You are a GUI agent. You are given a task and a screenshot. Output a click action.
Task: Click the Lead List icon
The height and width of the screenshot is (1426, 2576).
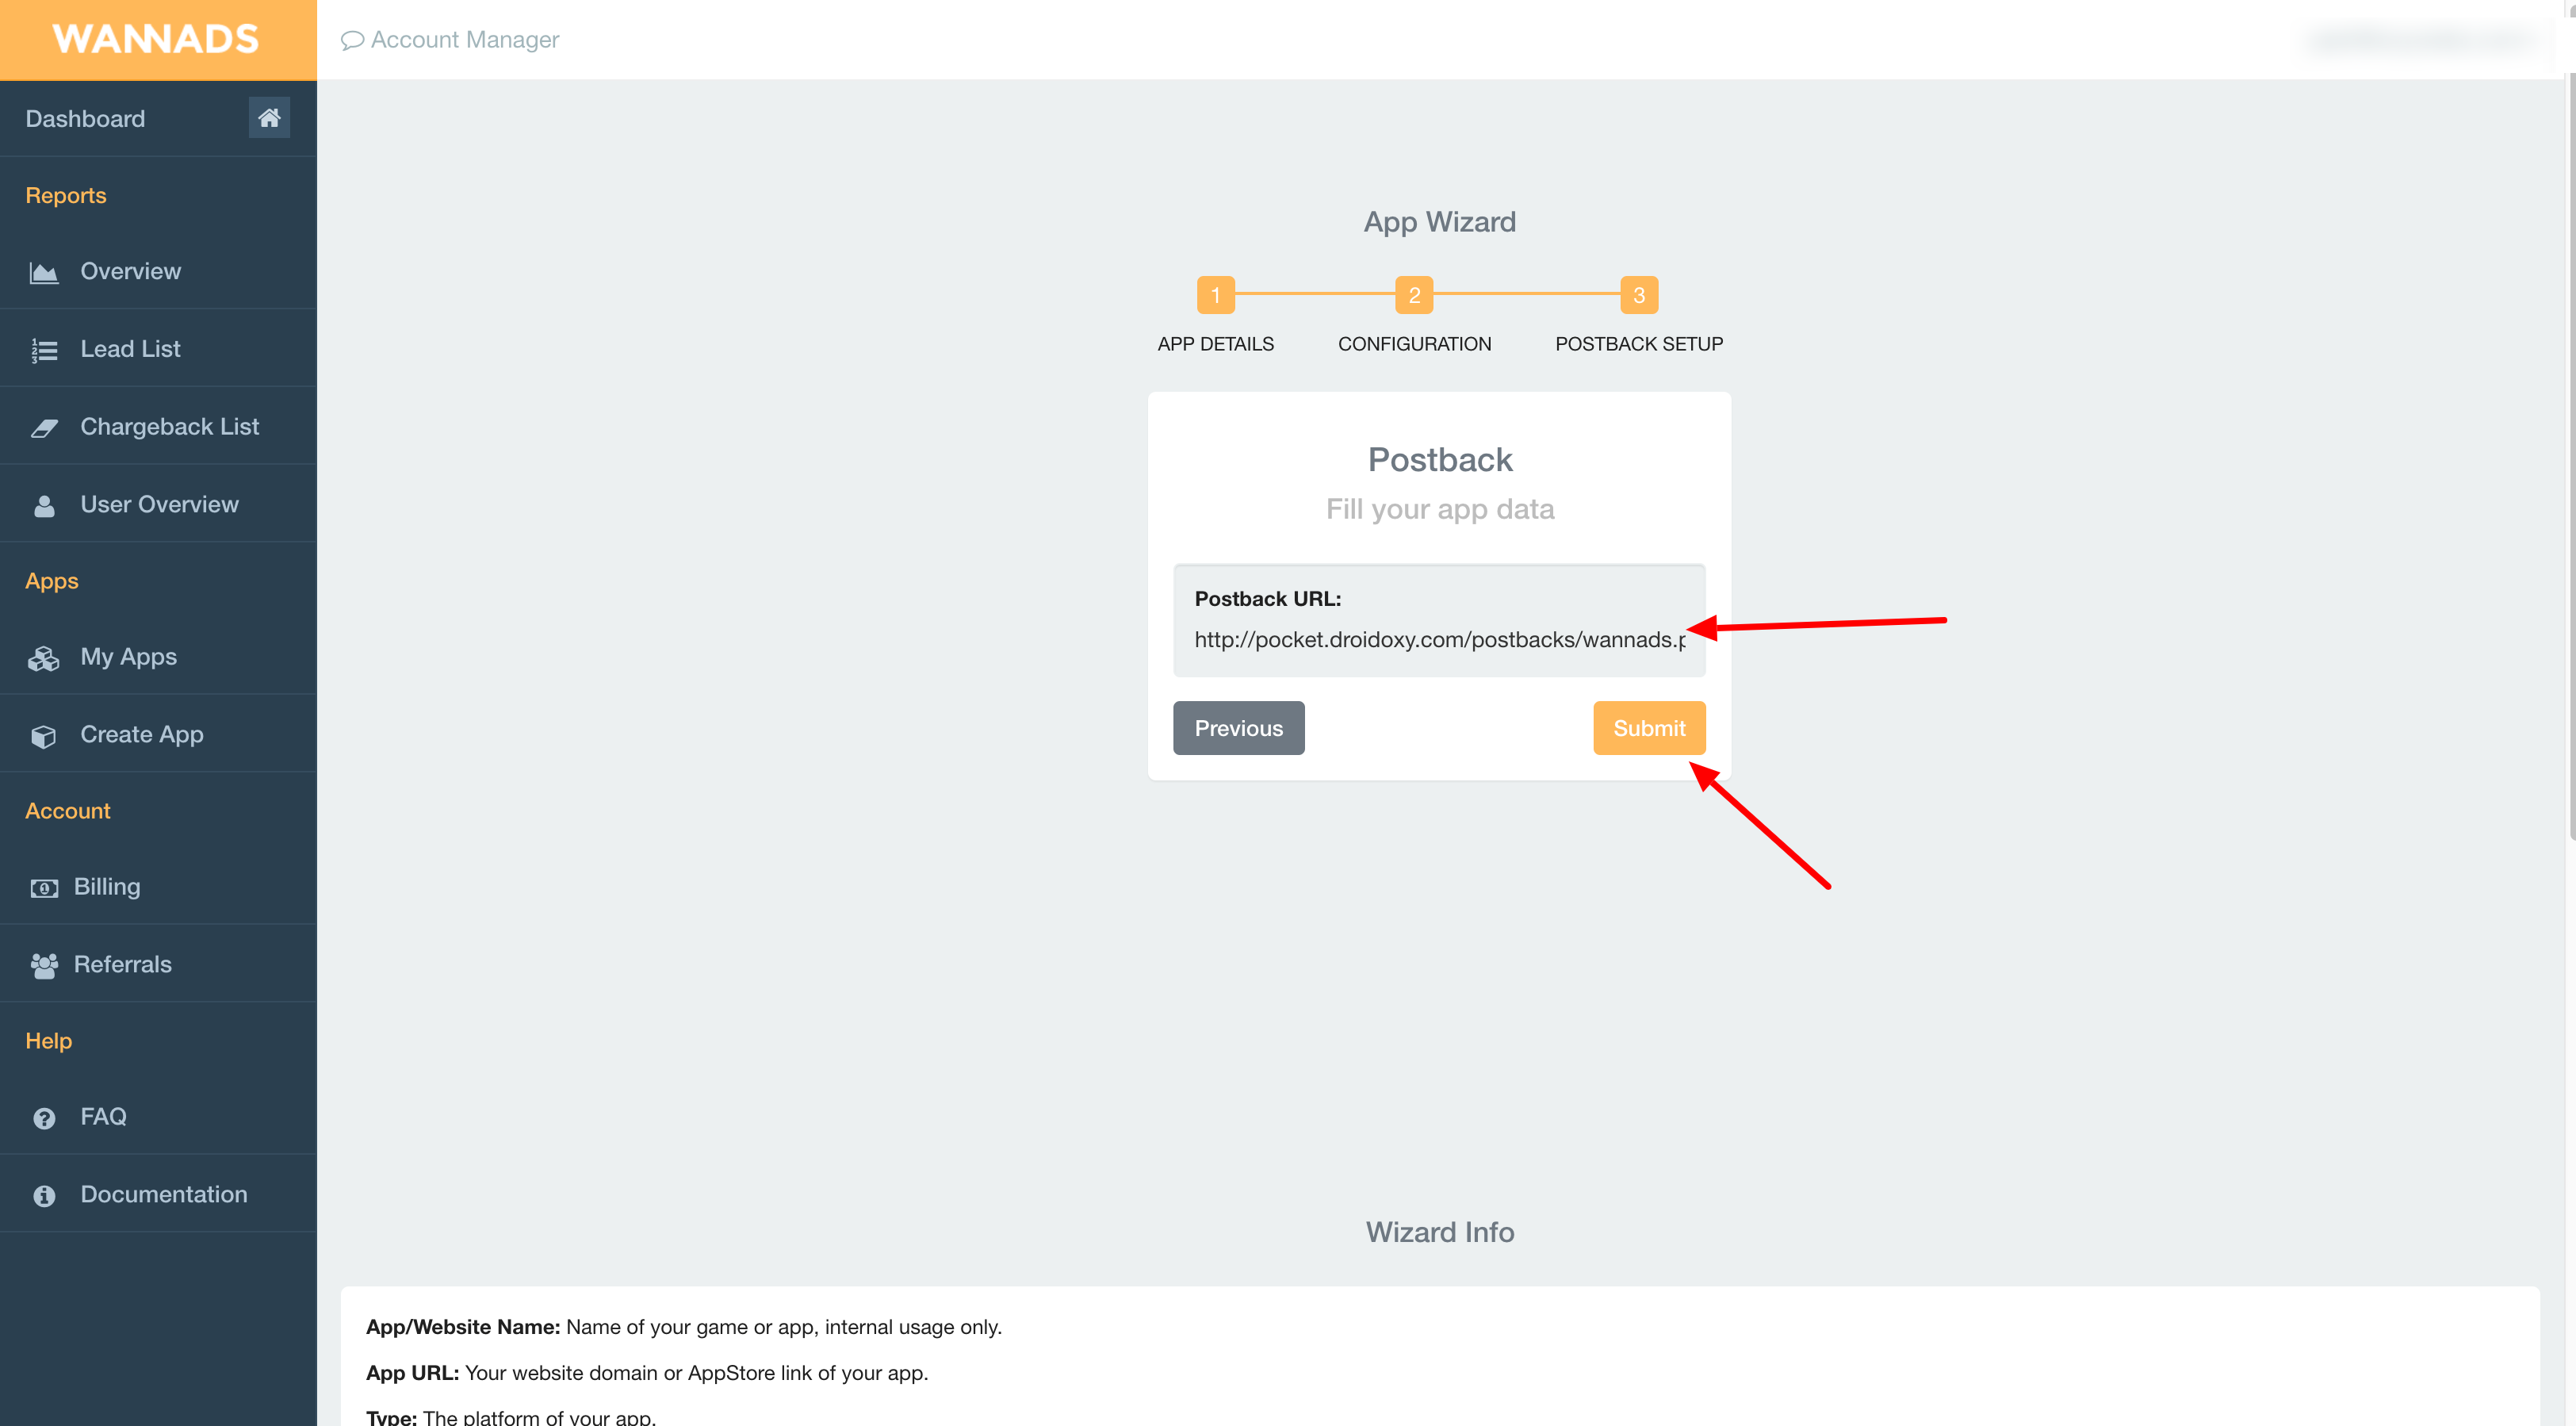44,350
